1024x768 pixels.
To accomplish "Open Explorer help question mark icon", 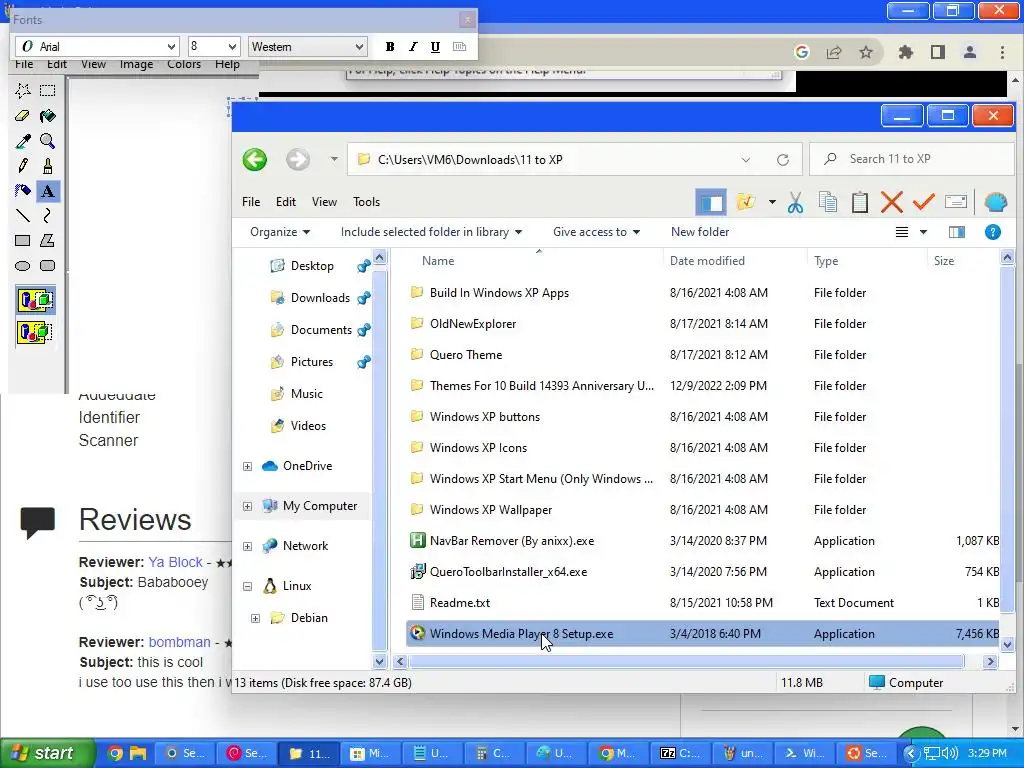I will pos(993,232).
